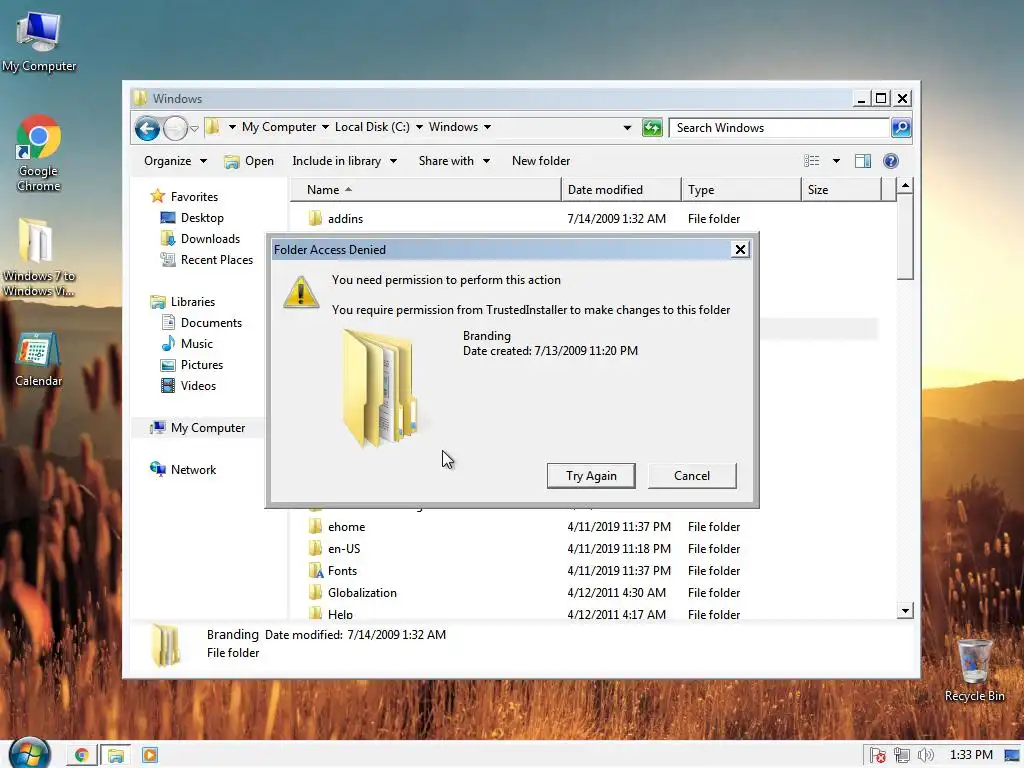
Task: Close the Folder Access Denied dialog
Action: [740, 249]
